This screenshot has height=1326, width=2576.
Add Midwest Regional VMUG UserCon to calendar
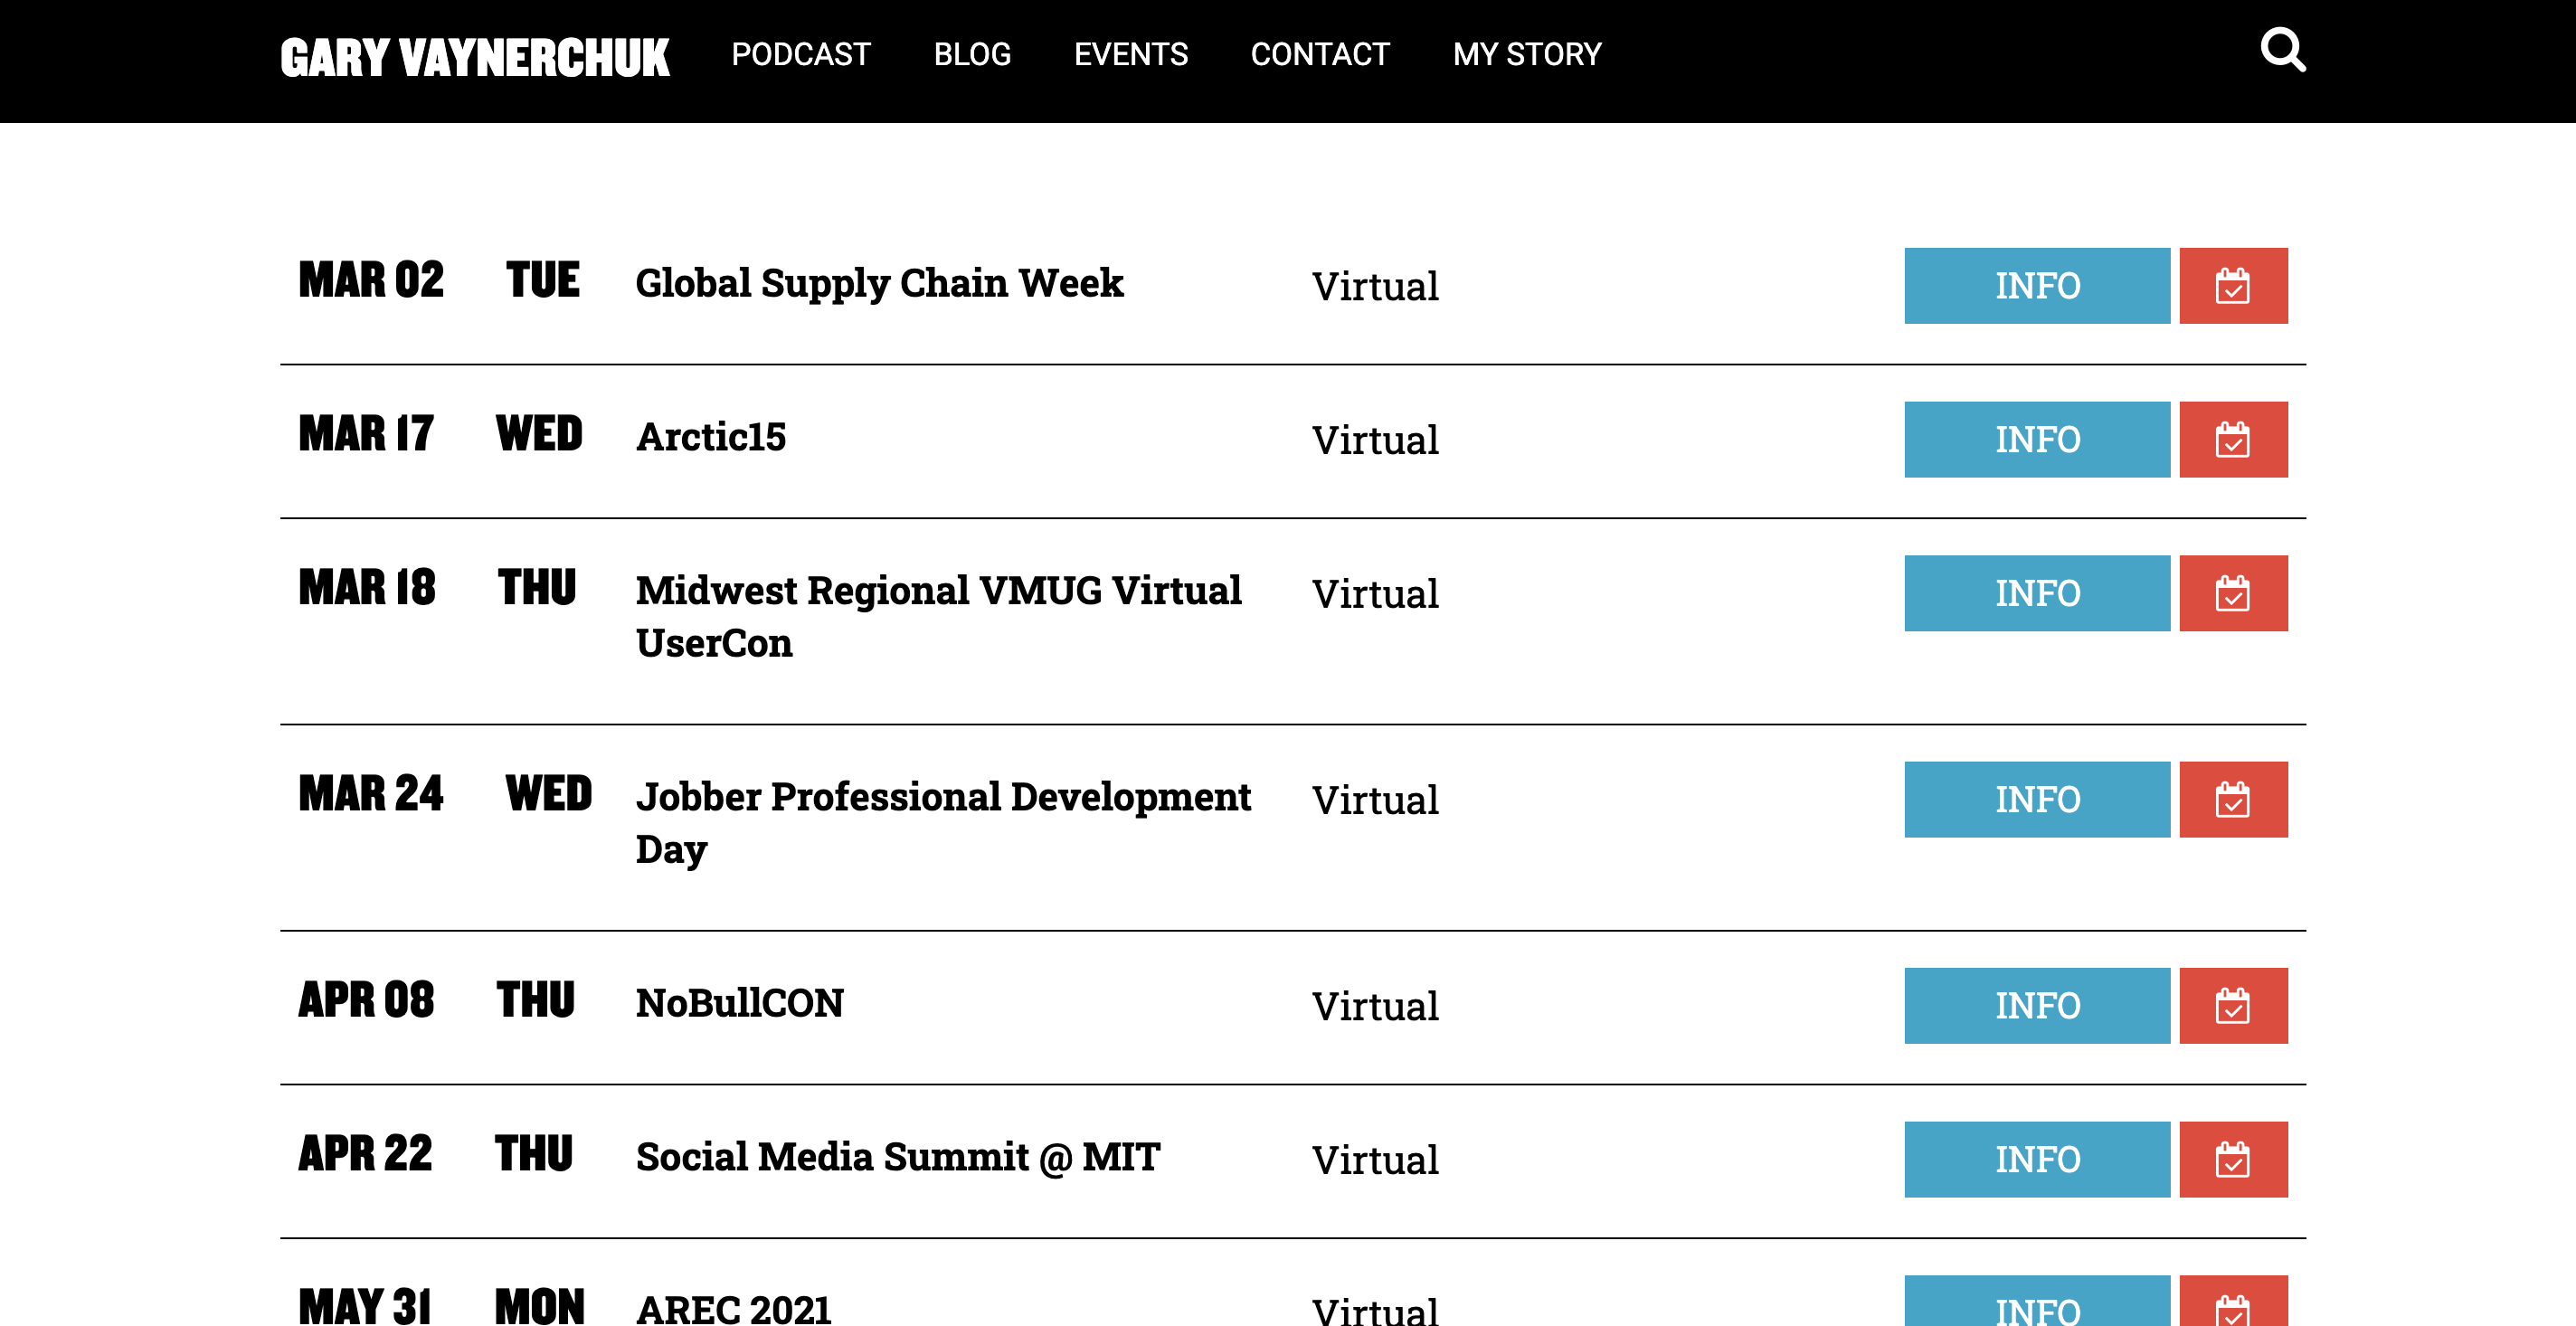[2233, 594]
